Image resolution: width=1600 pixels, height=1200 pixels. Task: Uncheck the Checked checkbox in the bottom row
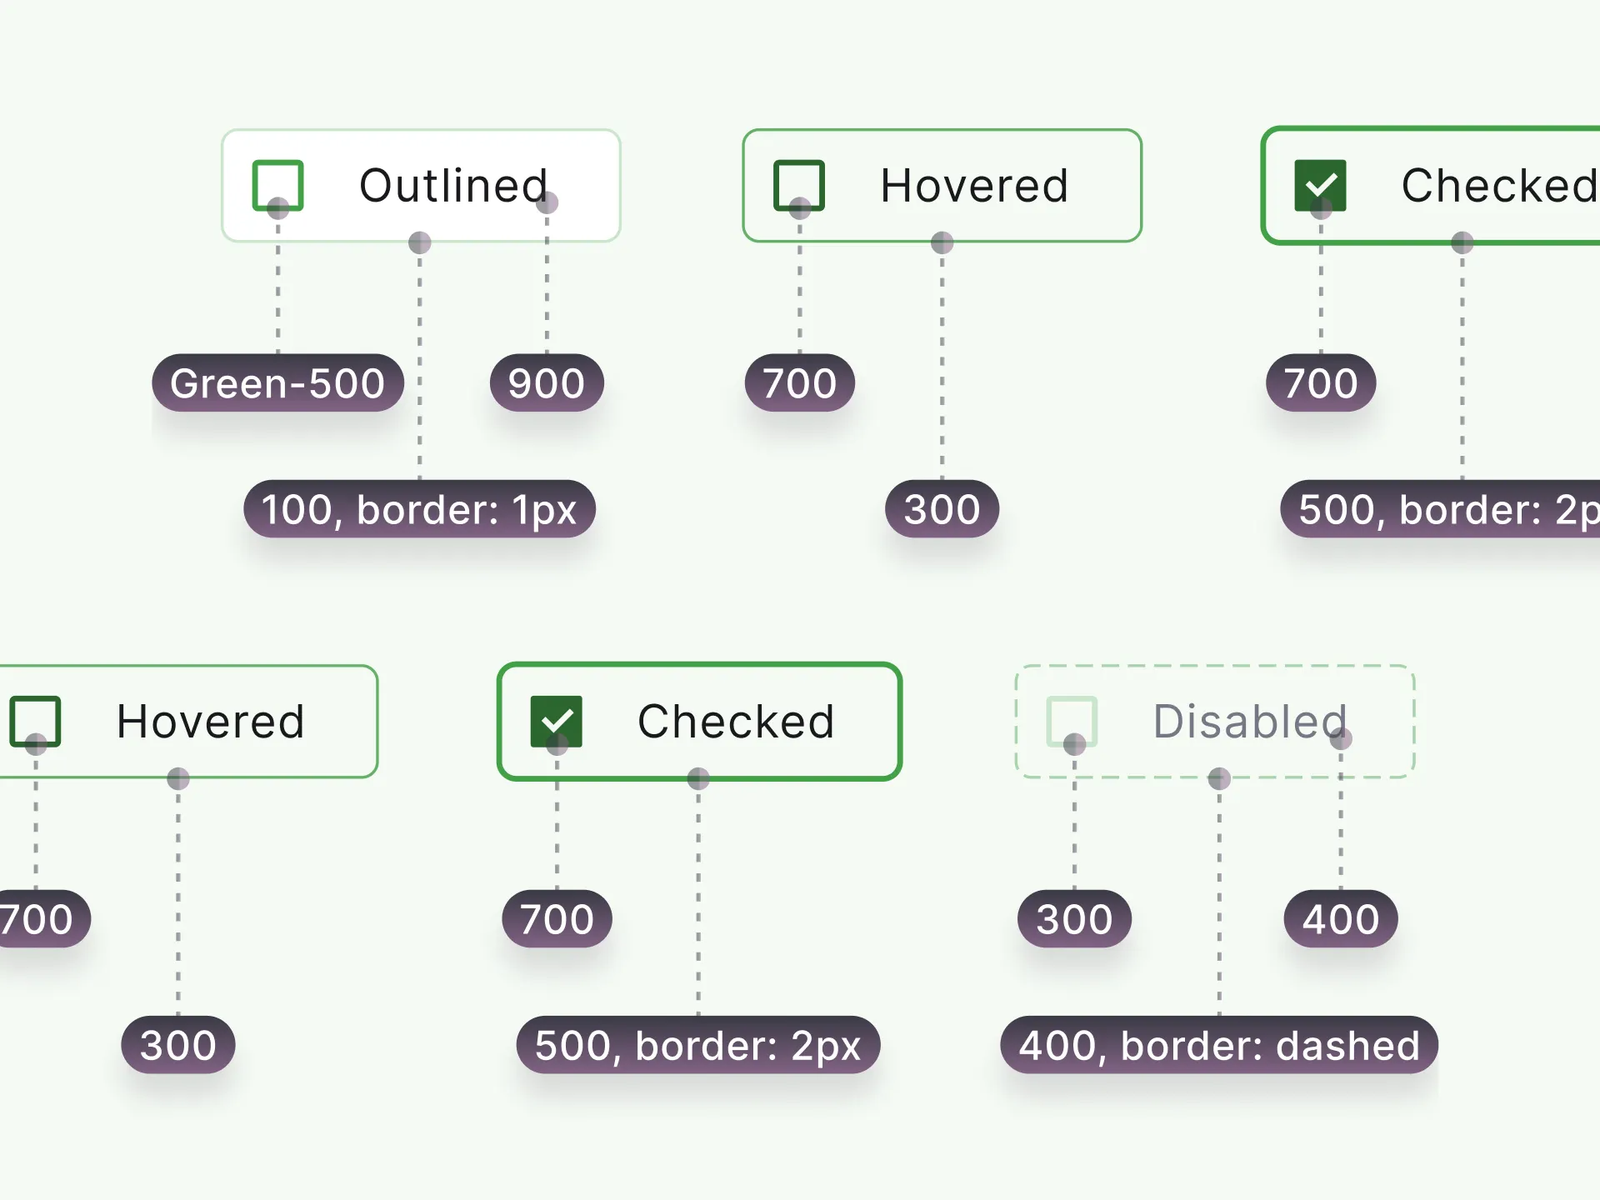tap(556, 721)
